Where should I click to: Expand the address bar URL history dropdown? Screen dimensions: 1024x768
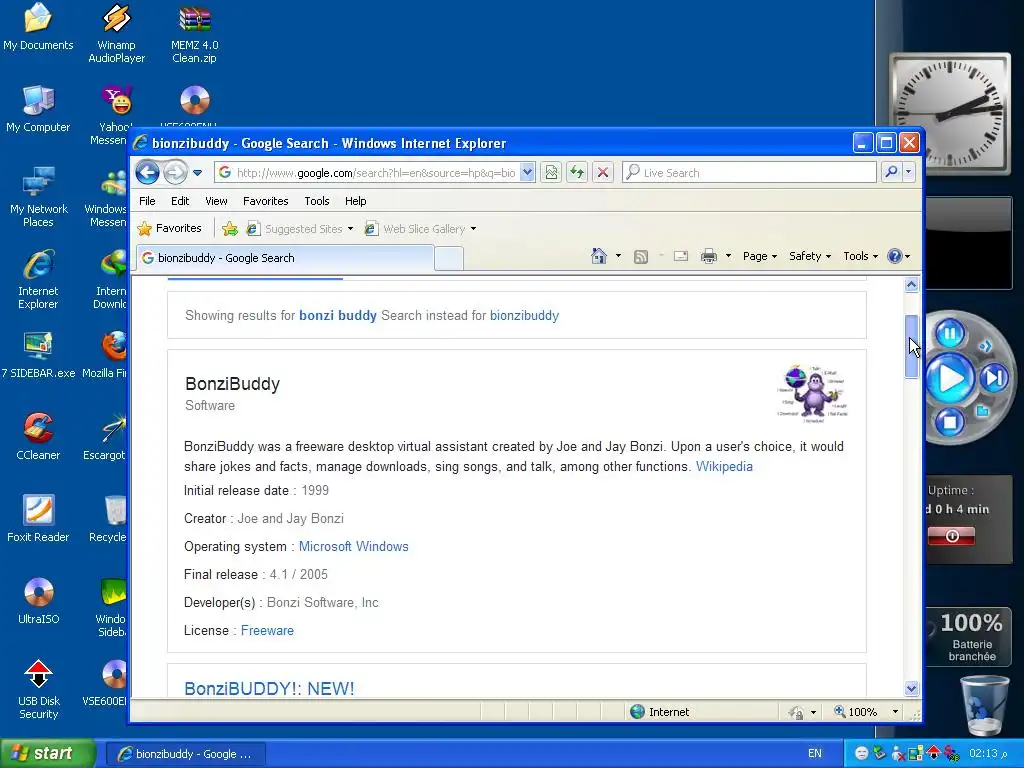click(x=528, y=172)
